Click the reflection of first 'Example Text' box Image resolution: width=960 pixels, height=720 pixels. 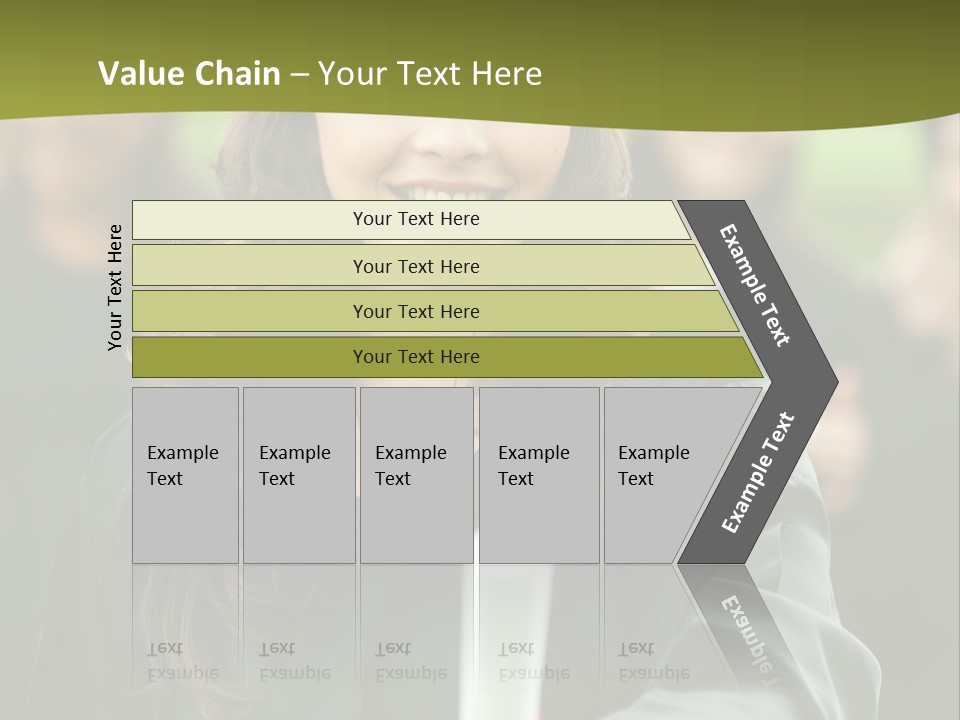[x=185, y=624]
